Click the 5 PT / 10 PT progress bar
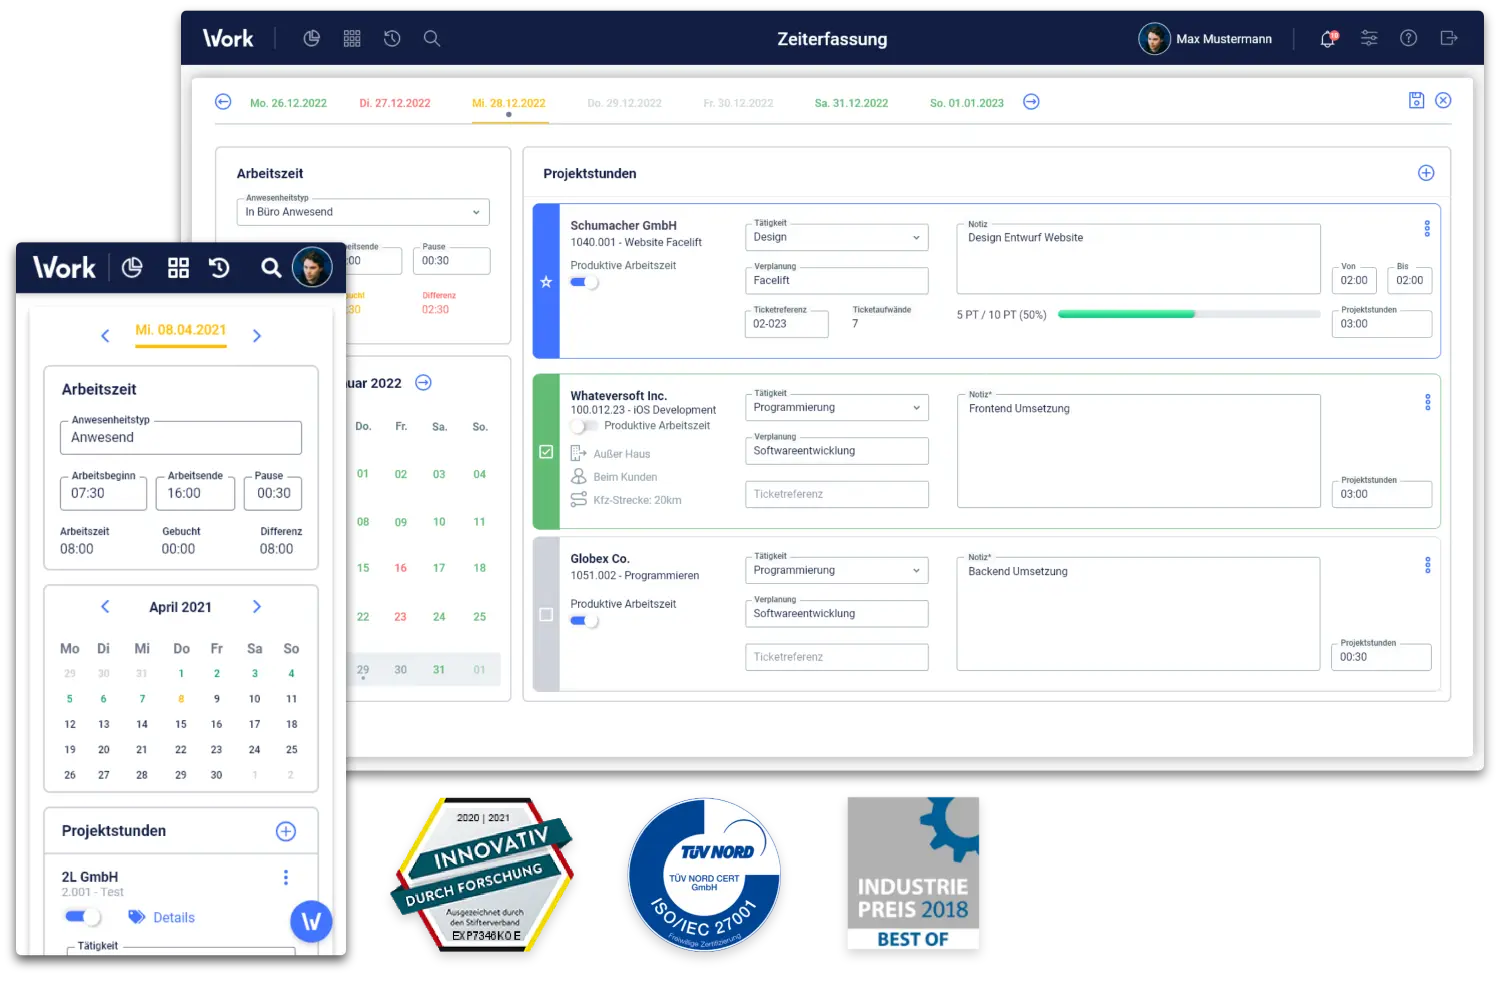 point(1189,314)
